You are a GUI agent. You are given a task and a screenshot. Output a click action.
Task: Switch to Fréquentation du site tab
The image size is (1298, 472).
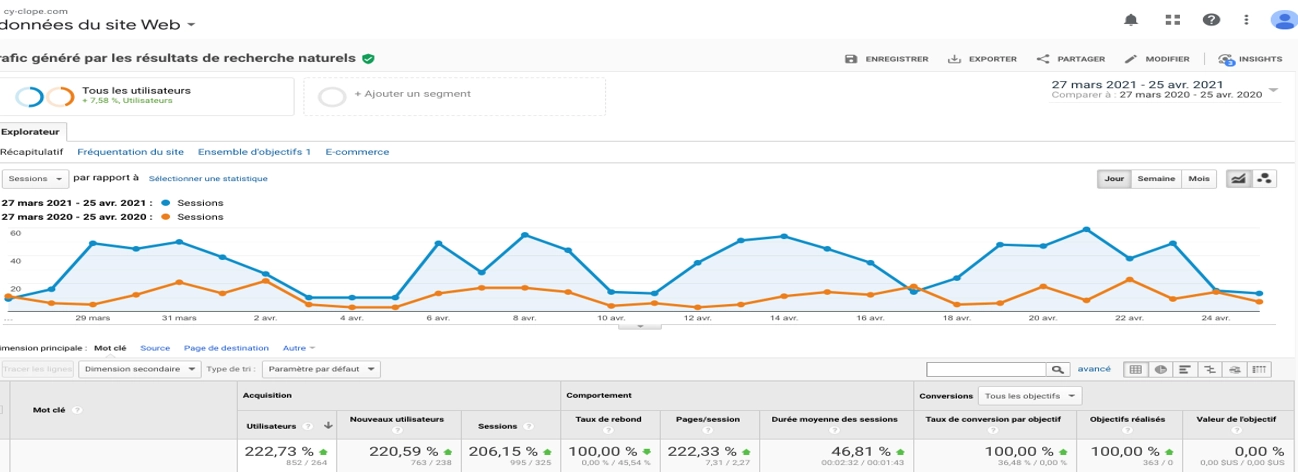(x=130, y=152)
